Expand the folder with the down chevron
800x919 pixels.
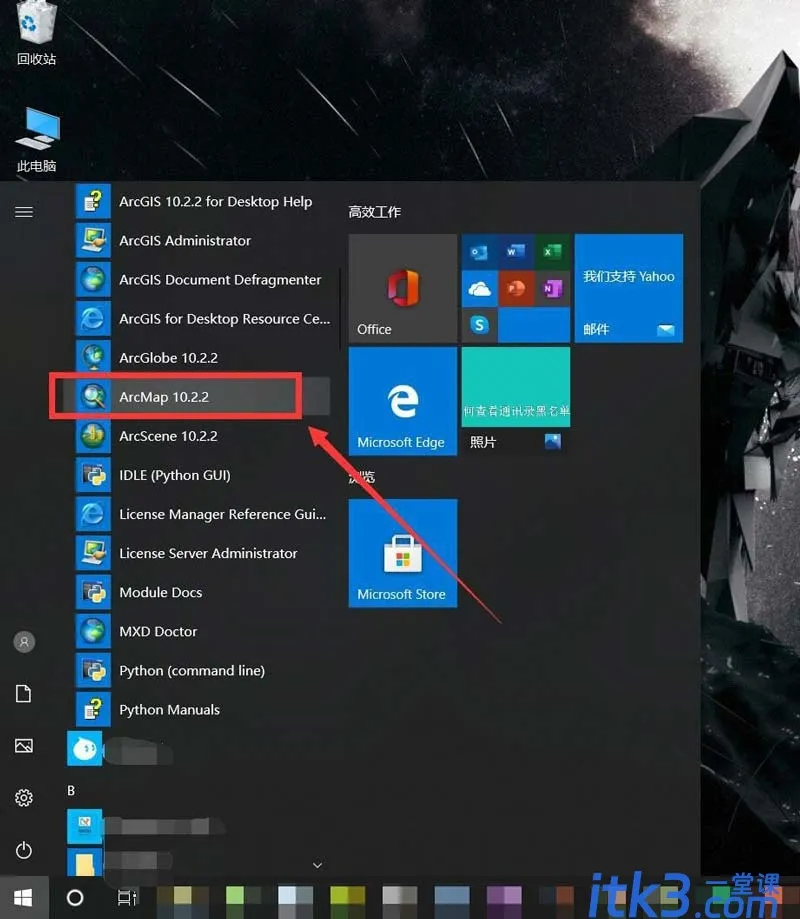tap(318, 865)
